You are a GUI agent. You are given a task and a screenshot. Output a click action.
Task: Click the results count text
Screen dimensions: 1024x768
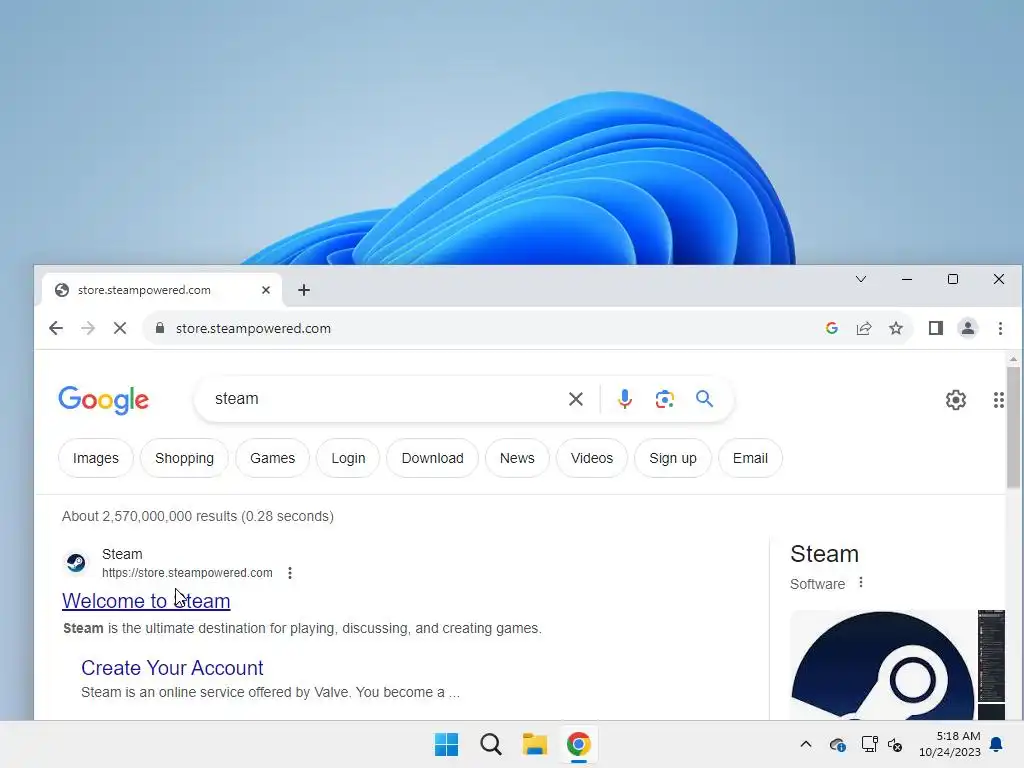pos(198,517)
